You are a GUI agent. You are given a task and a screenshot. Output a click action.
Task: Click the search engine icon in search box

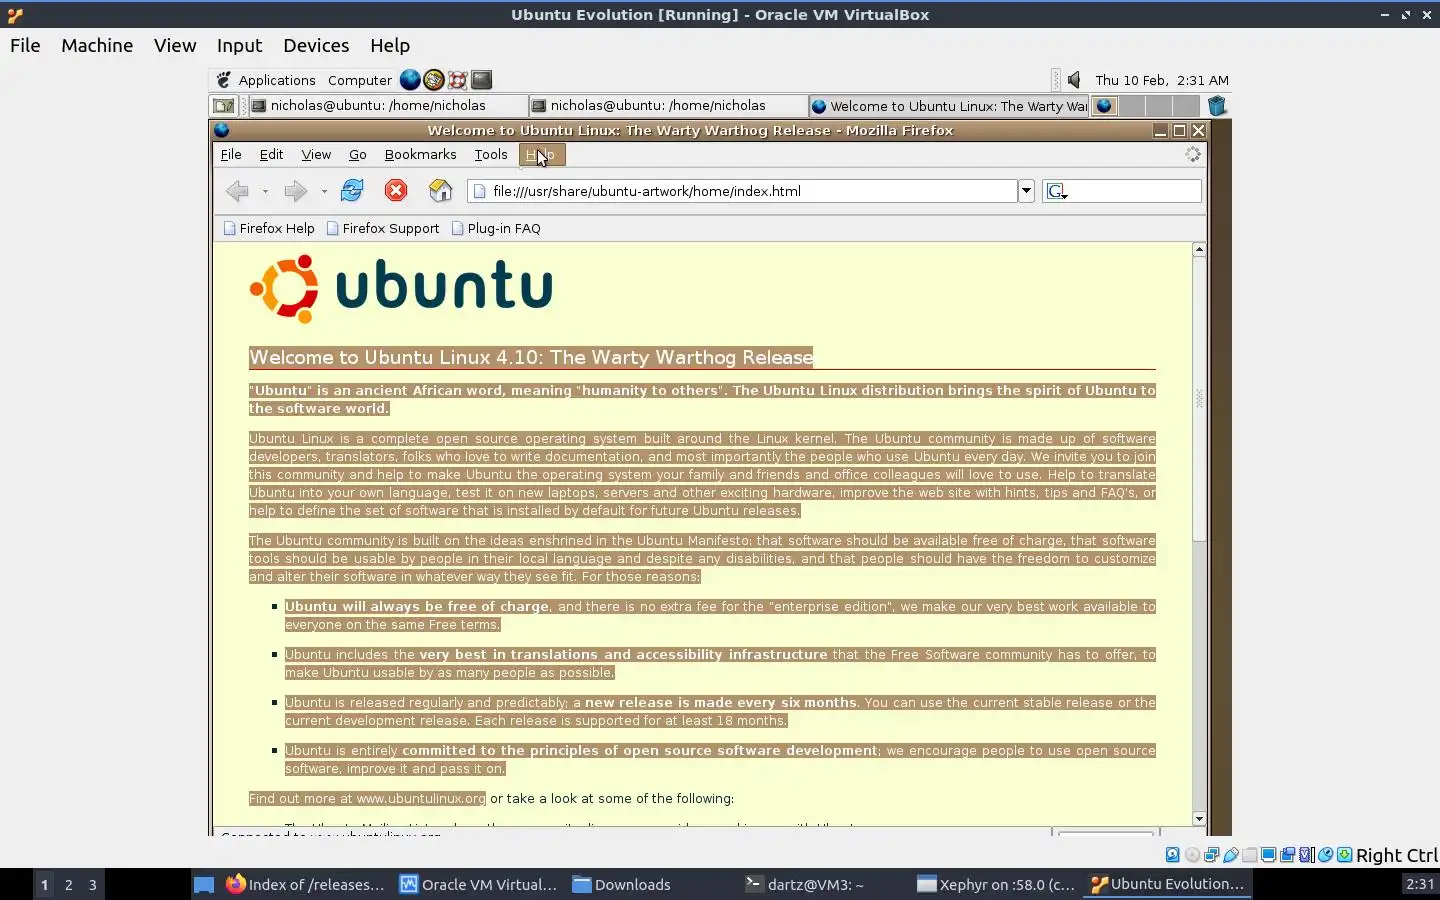click(1058, 191)
